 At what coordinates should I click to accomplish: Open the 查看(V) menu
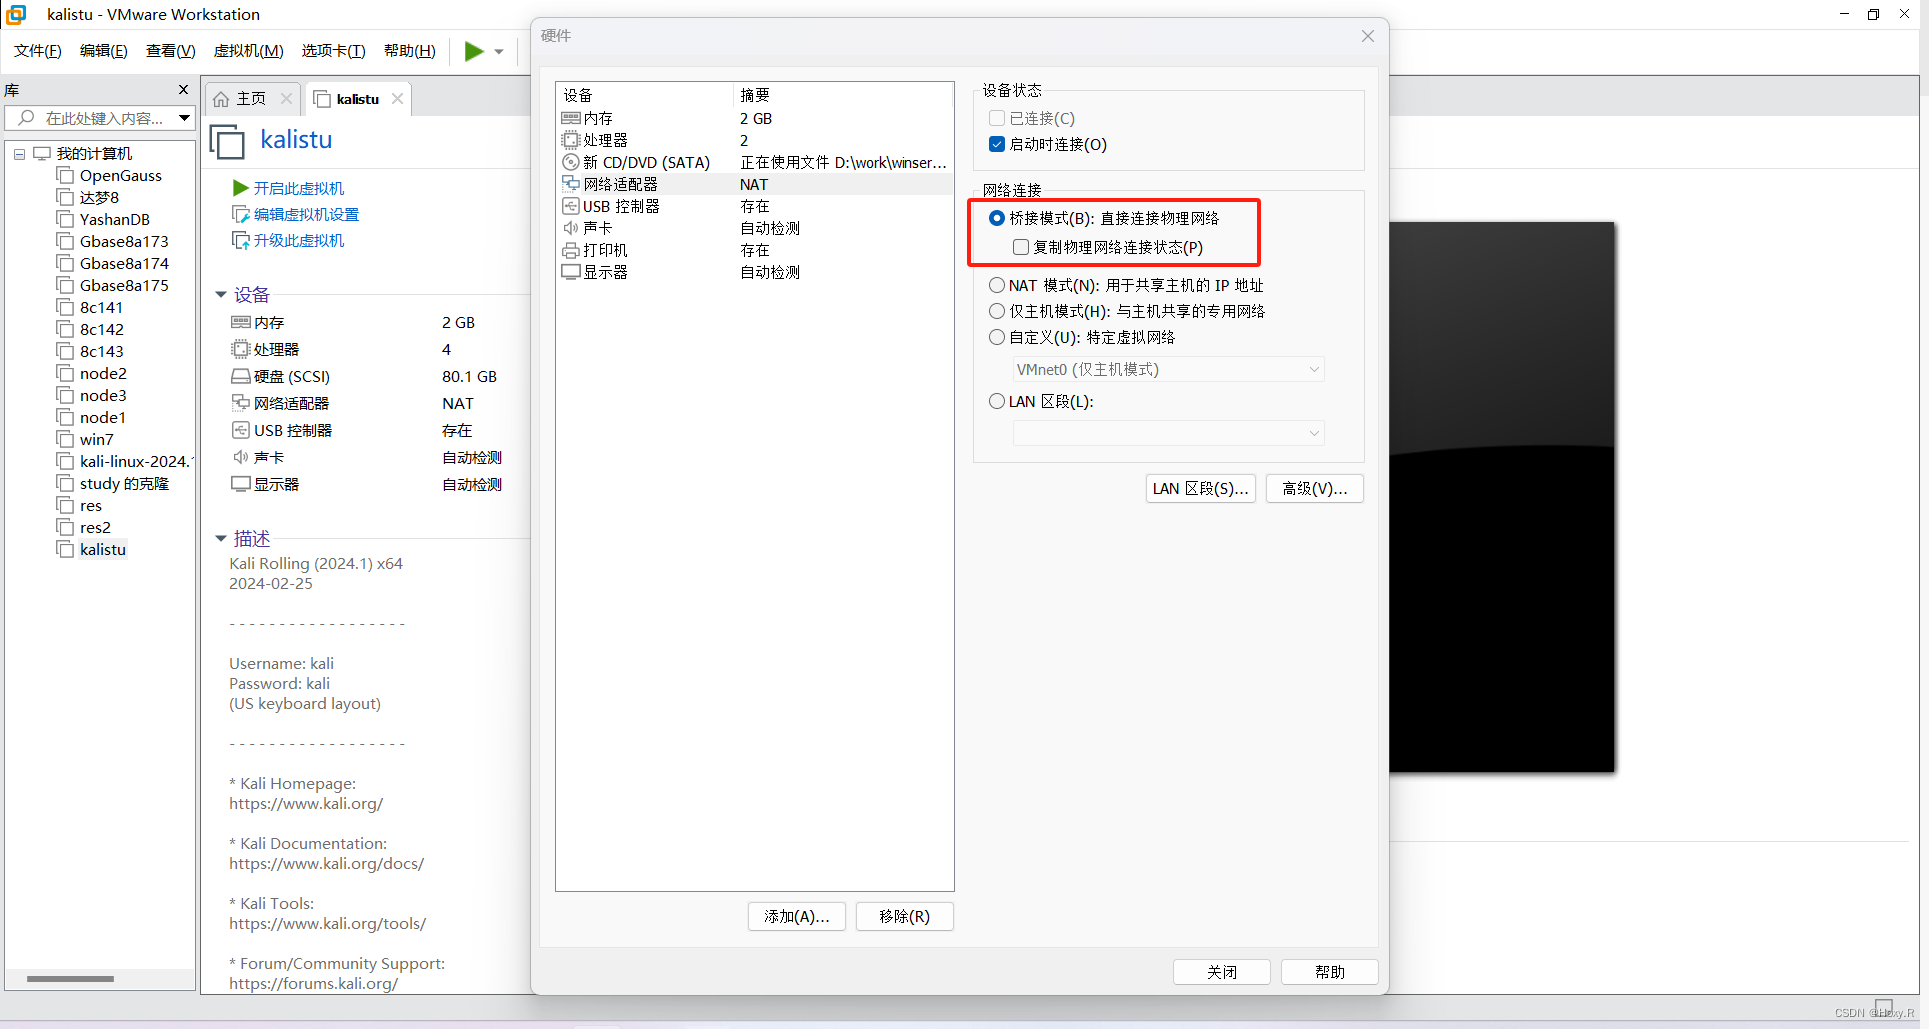(x=171, y=51)
